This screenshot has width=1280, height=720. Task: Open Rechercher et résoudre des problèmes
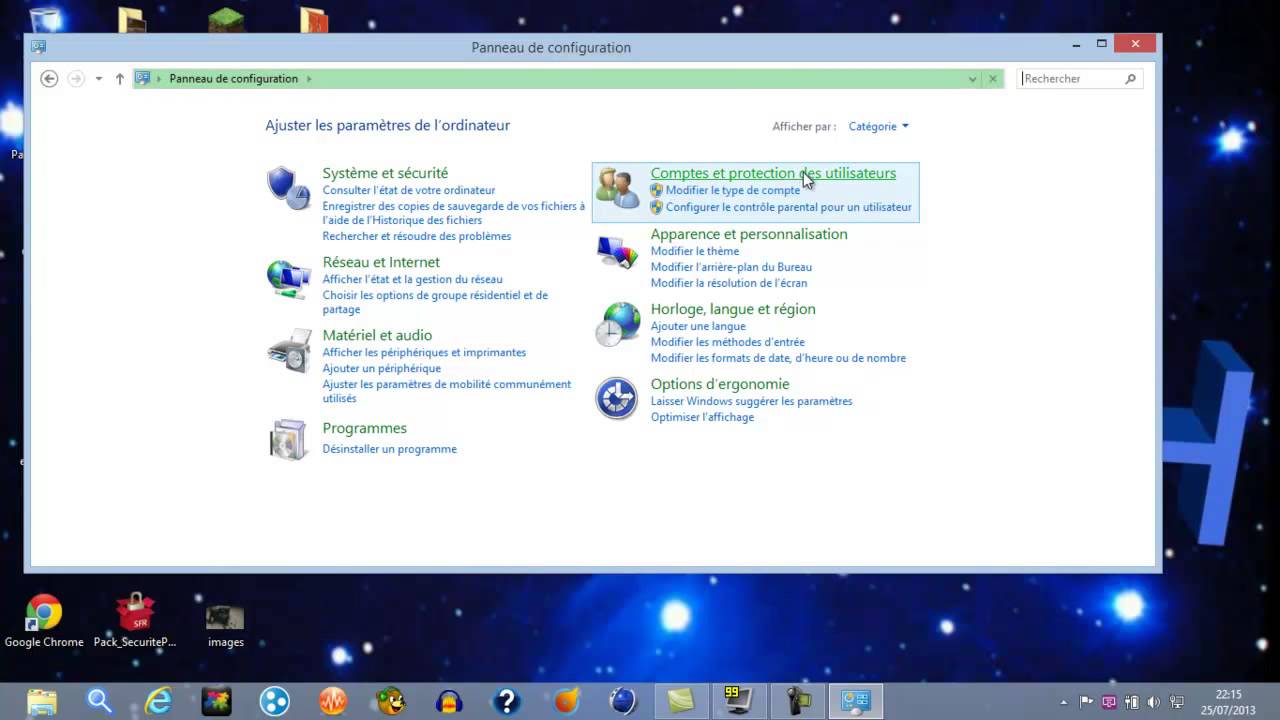click(x=416, y=236)
